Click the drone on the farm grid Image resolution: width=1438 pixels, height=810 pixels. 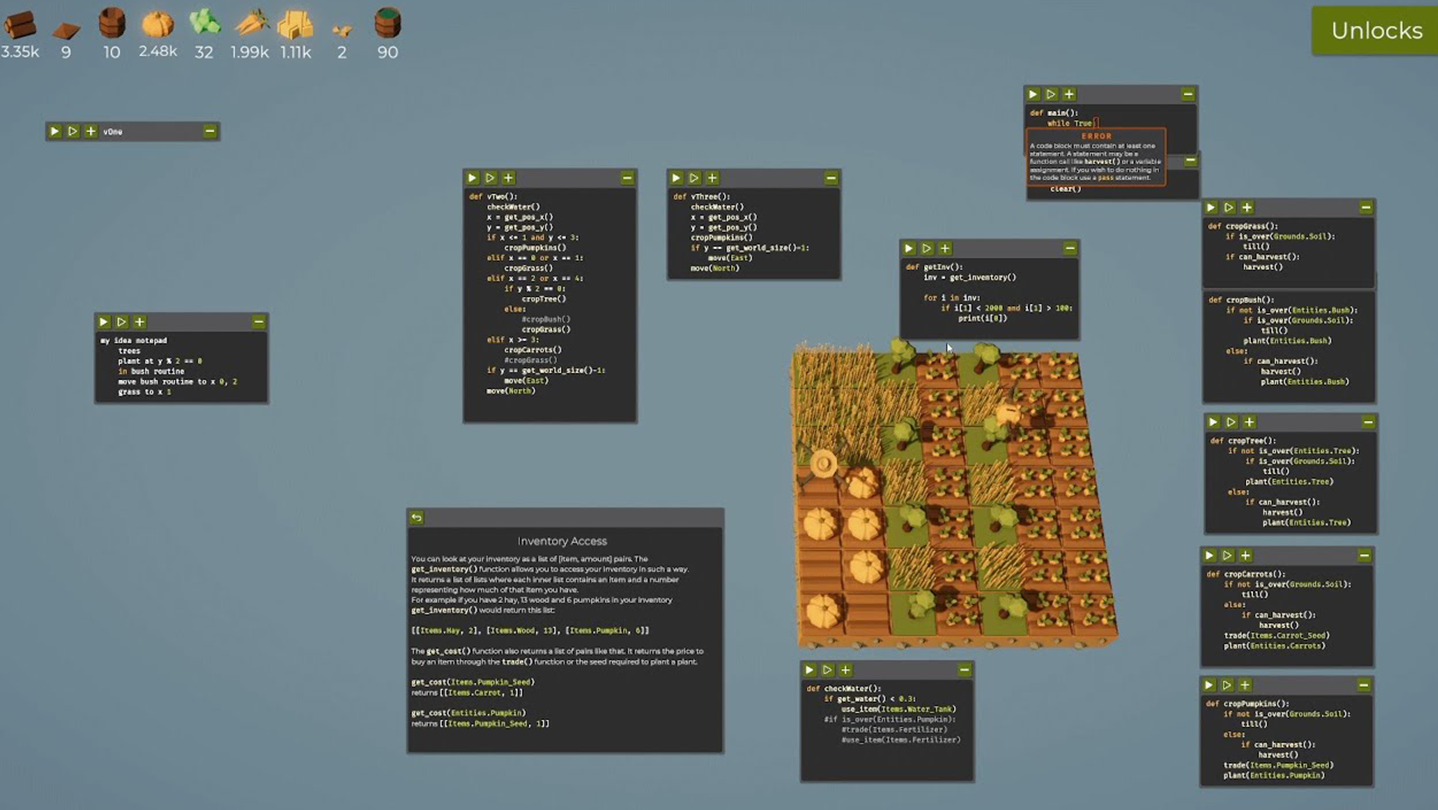pyautogui.click(x=823, y=463)
